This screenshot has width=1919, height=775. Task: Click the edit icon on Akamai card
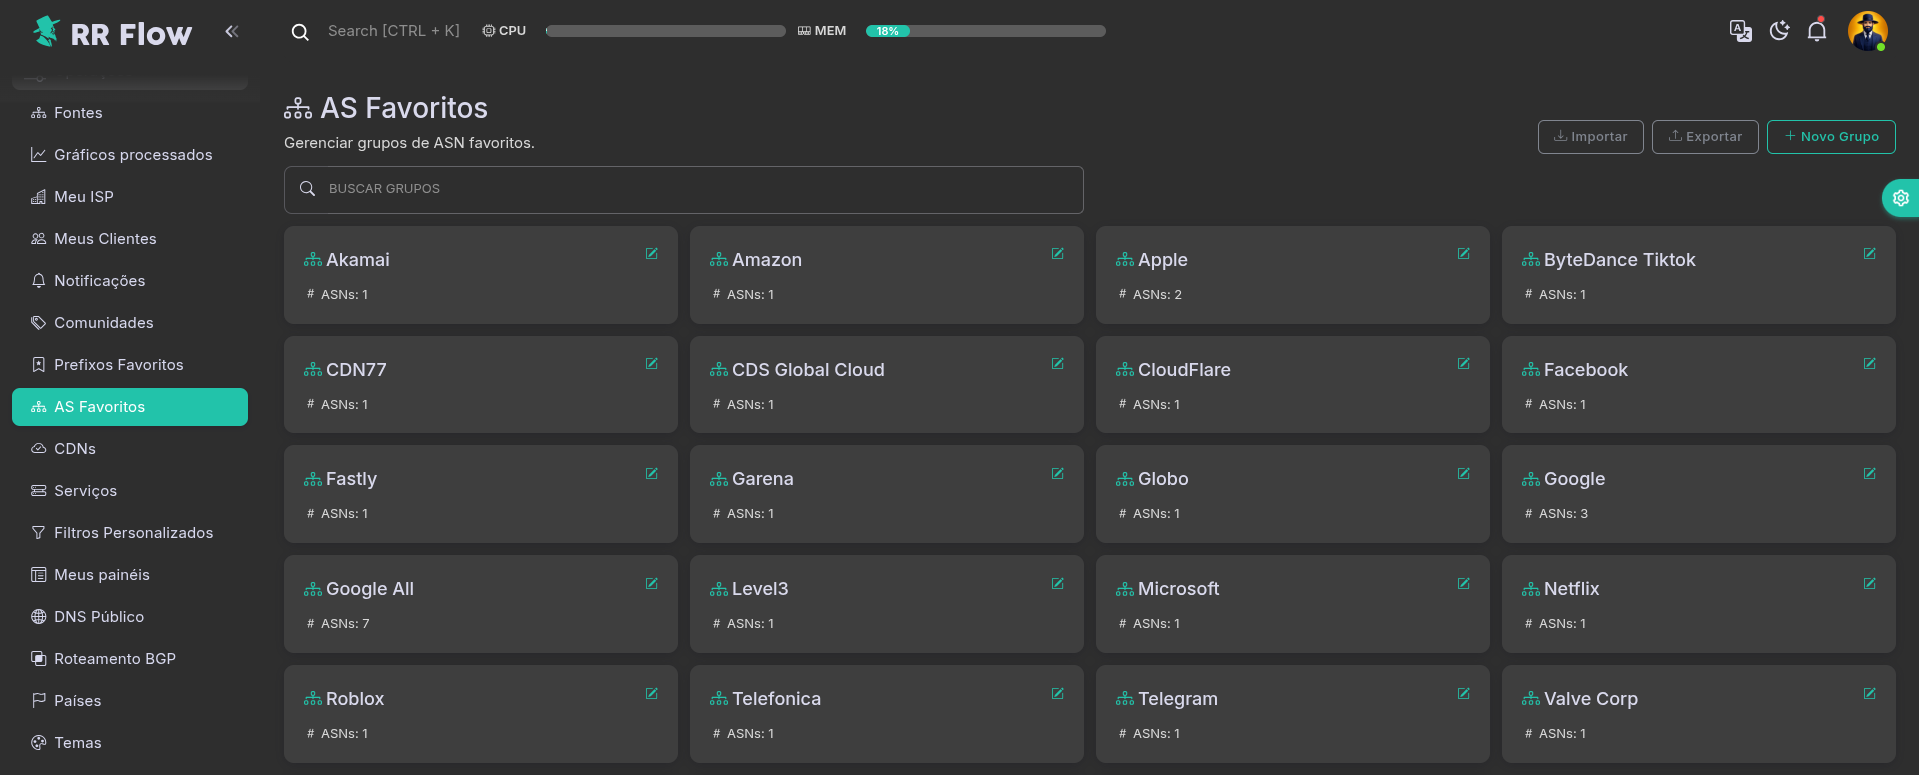651,254
